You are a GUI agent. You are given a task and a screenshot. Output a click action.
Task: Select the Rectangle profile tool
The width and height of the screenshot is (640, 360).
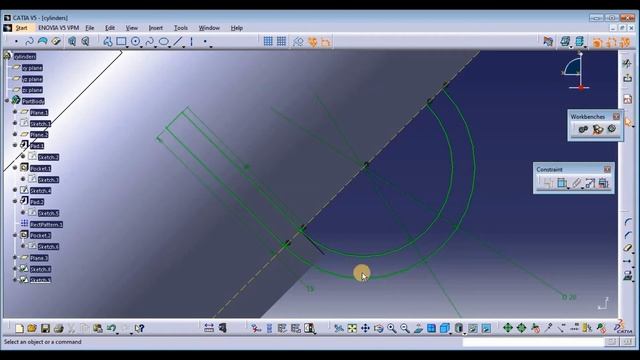121,41
